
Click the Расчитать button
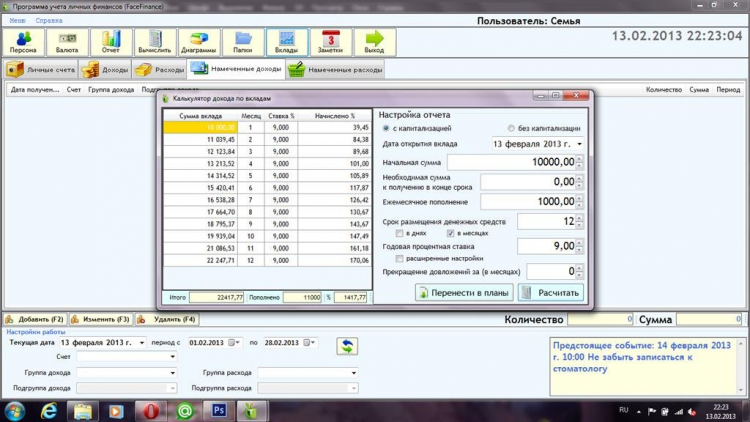click(x=551, y=293)
